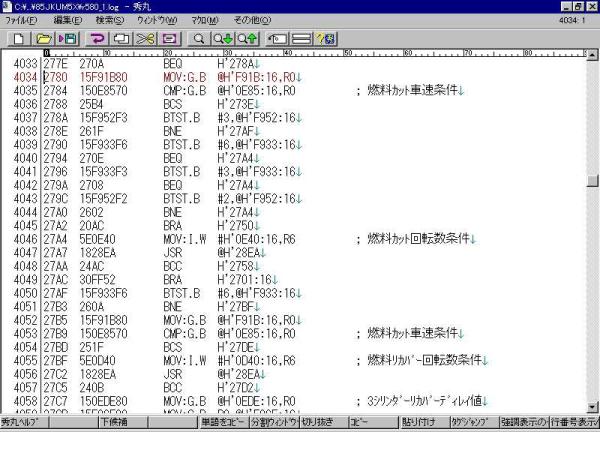Create a new file with the blank page icon
The image size is (600, 450).
point(19,39)
